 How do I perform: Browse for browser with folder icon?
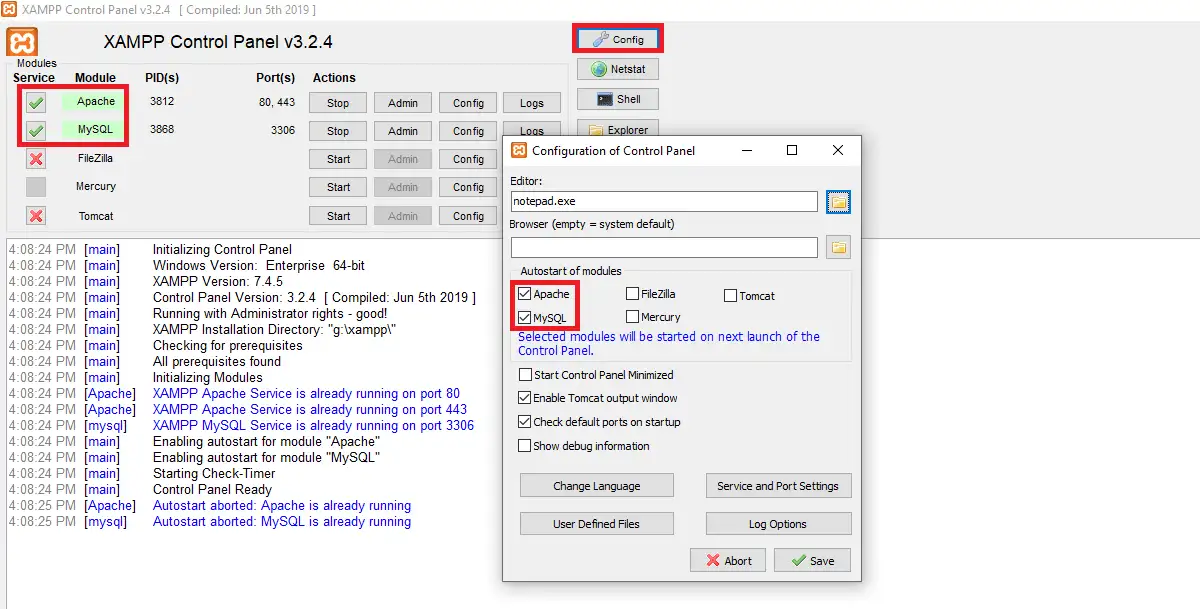coord(838,247)
